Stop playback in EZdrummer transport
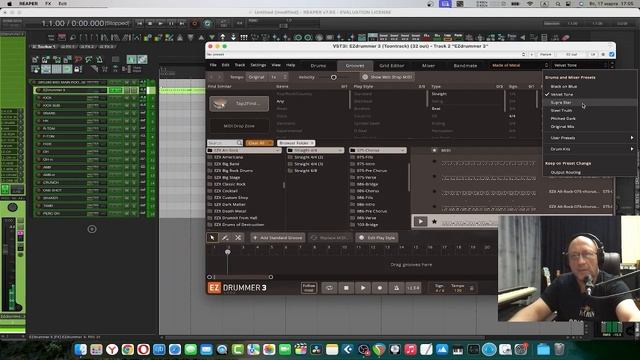 (346, 288)
